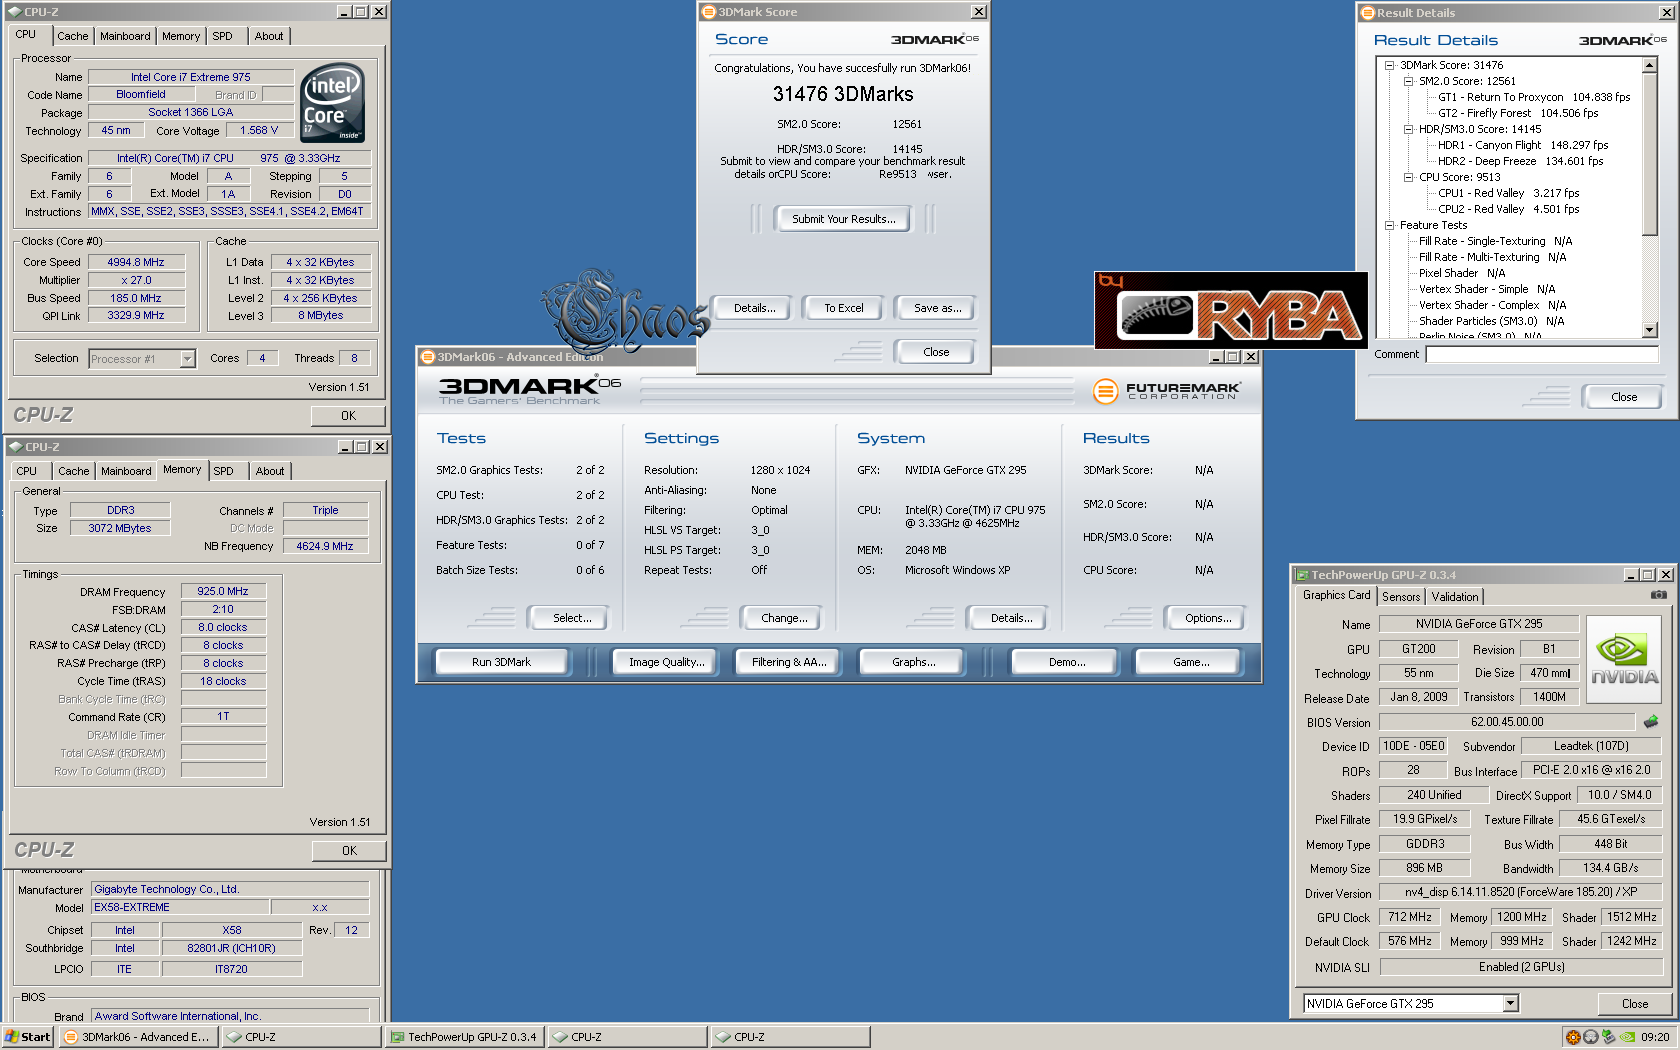Image resolution: width=1680 pixels, height=1050 pixels.
Task: Click the Safely Remove Hardware tray icon
Action: [x=1608, y=1037]
